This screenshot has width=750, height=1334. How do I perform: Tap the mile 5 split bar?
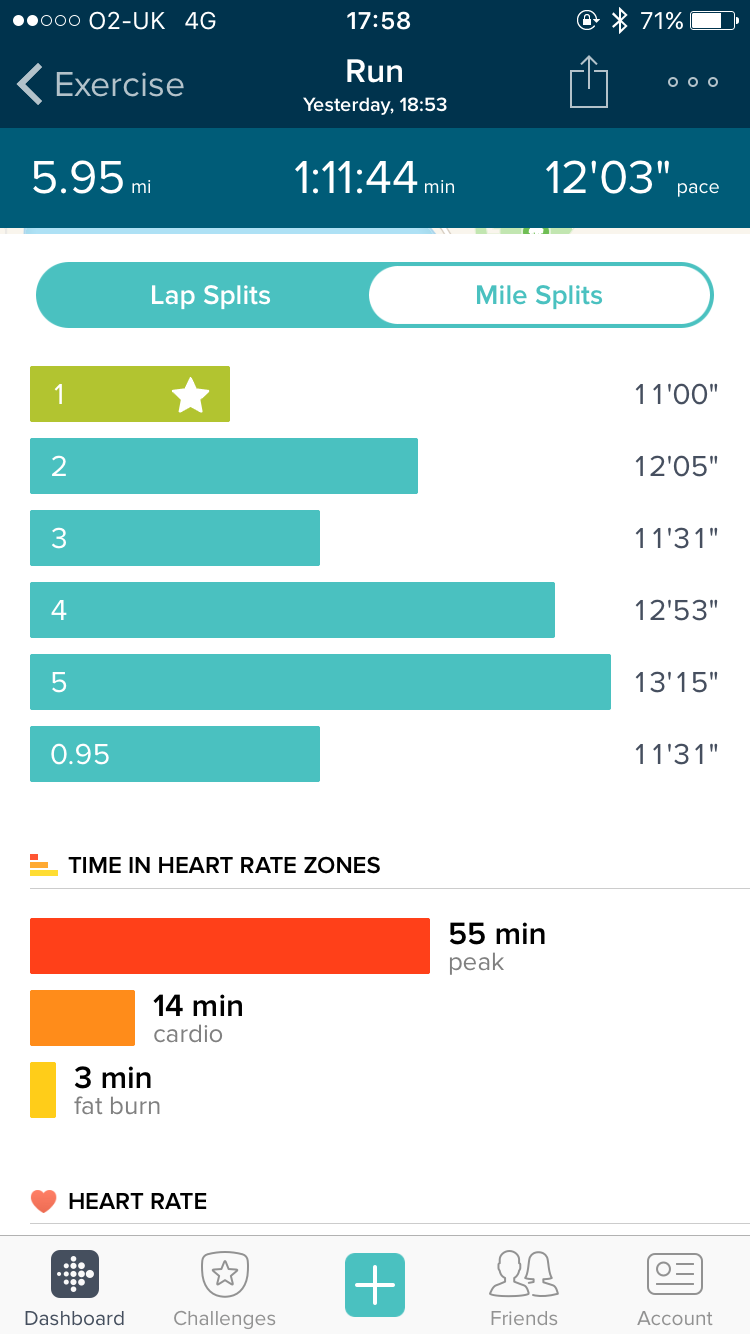pos(320,682)
